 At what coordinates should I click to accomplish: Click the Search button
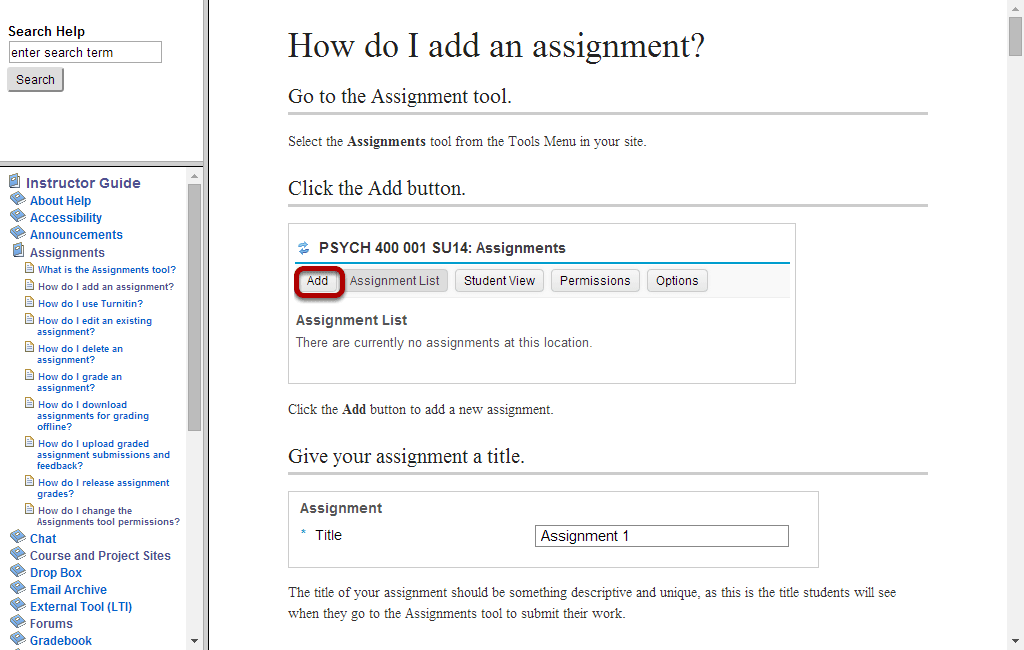click(35, 80)
